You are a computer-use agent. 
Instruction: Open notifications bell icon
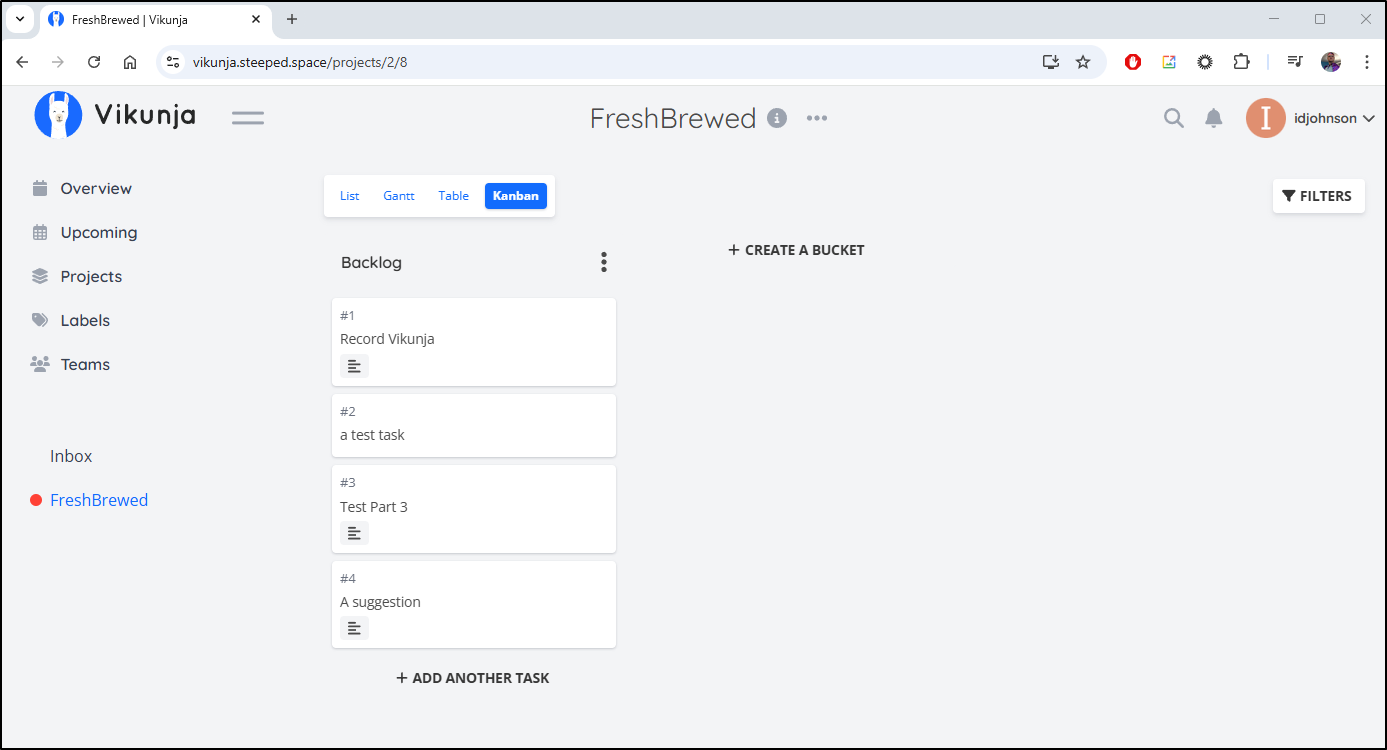point(1214,118)
